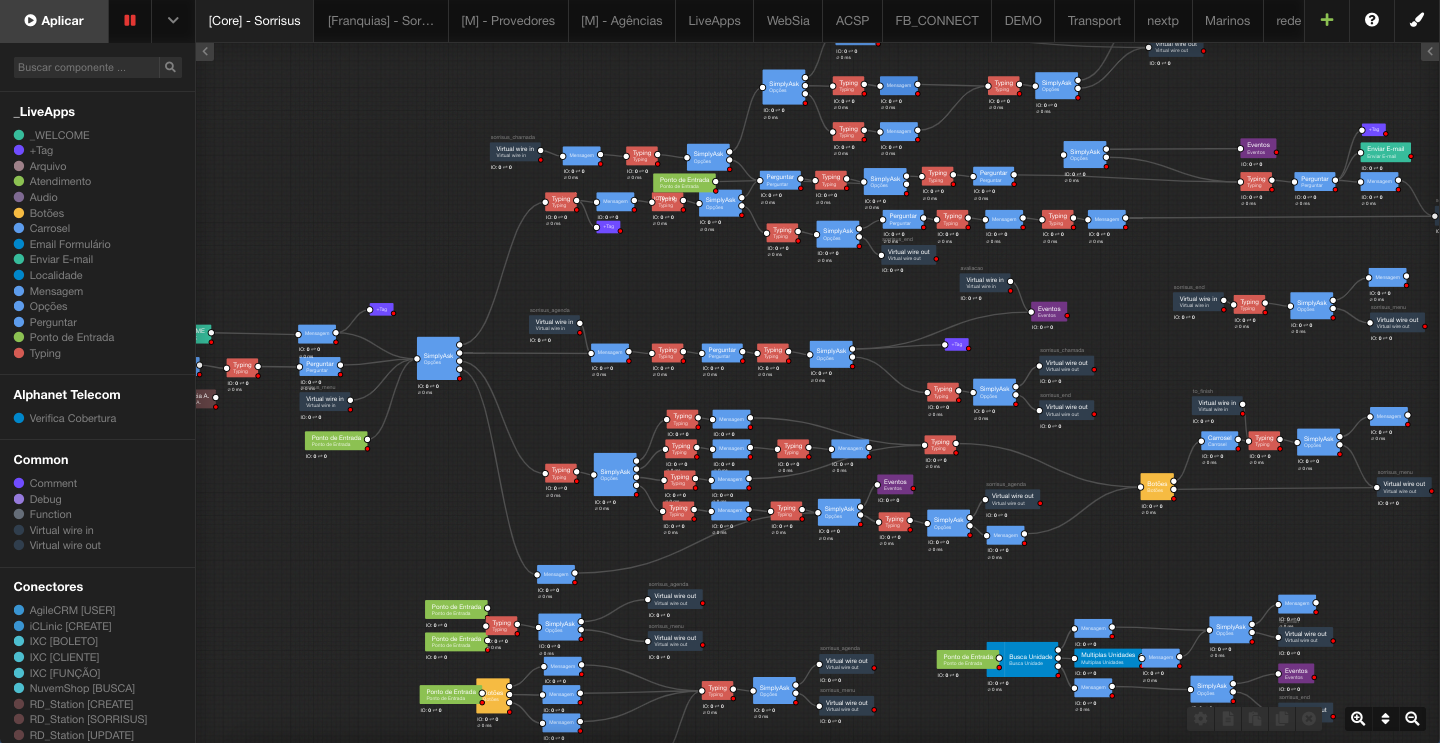Image resolution: width=1440 pixels, height=743 pixels.
Task: Choose the IXC [BOLETO] connector
Action: click(56, 641)
